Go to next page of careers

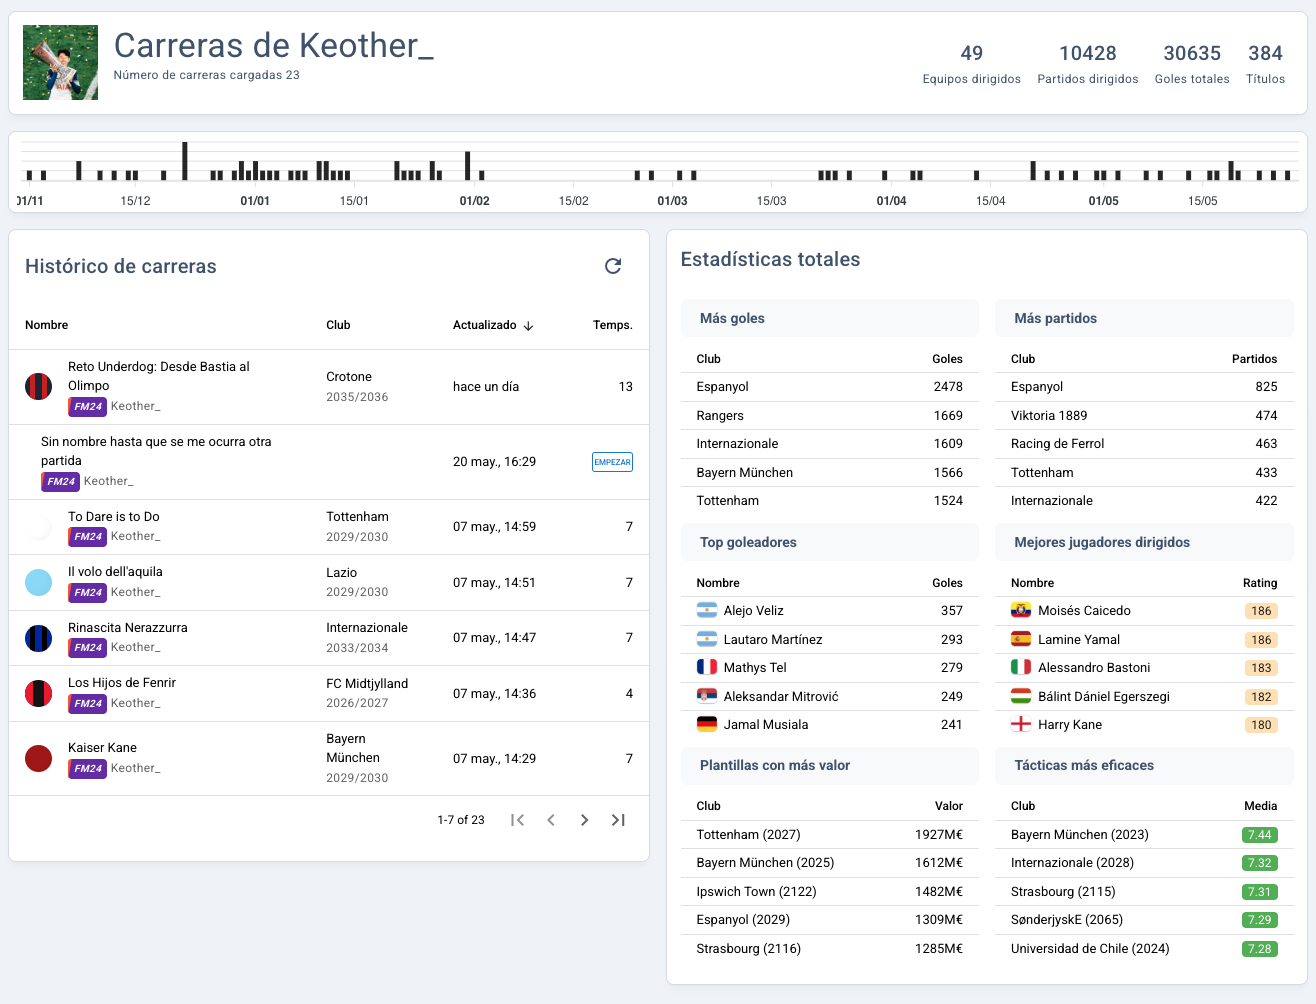(584, 820)
